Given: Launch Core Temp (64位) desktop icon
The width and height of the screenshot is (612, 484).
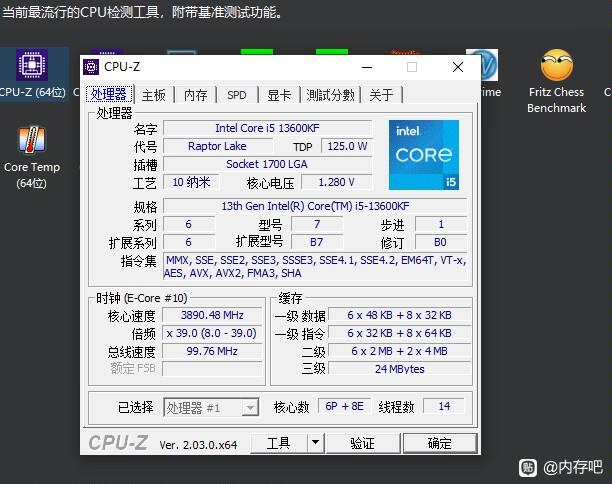Looking at the screenshot, I should point(32,157).
